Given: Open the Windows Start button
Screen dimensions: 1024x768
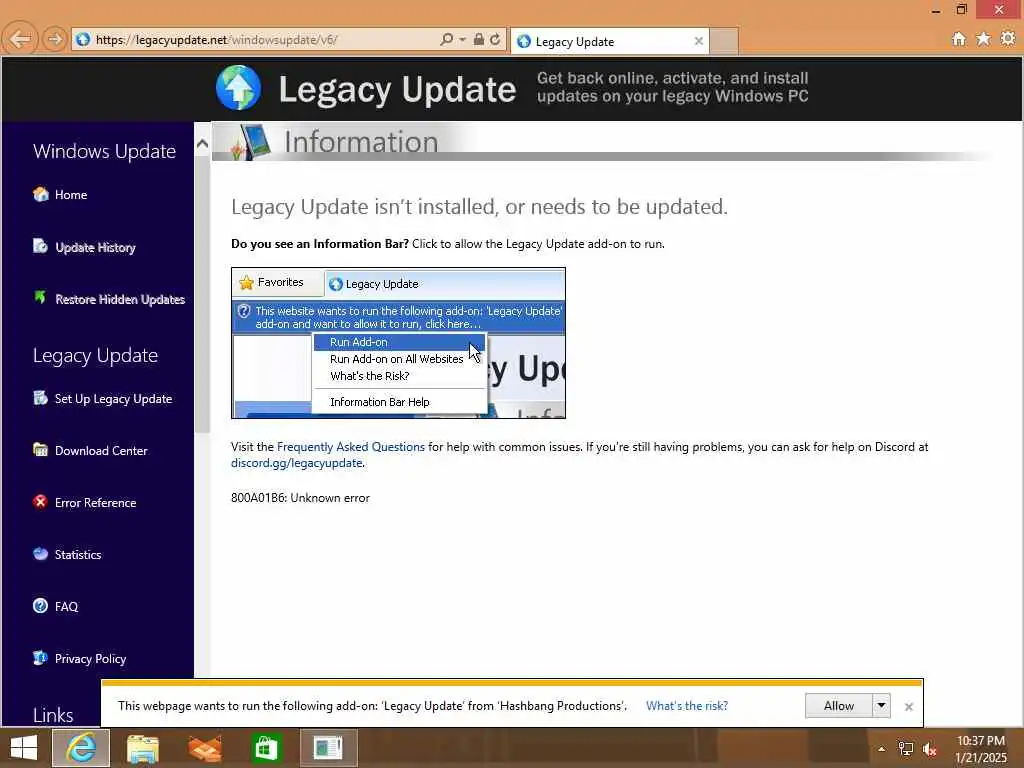Looking at the screenshot, I should coord(24,748).
